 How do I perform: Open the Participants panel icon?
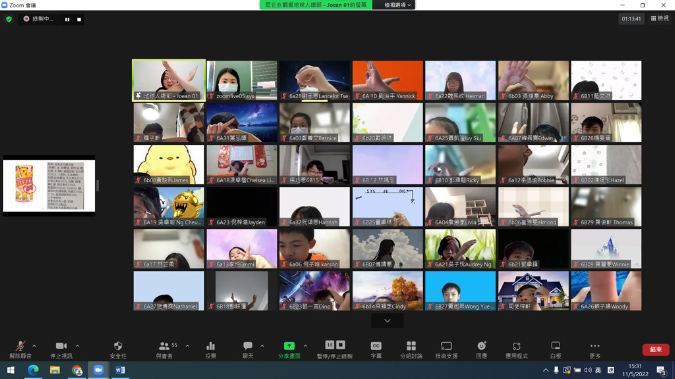tap(164, 349)
